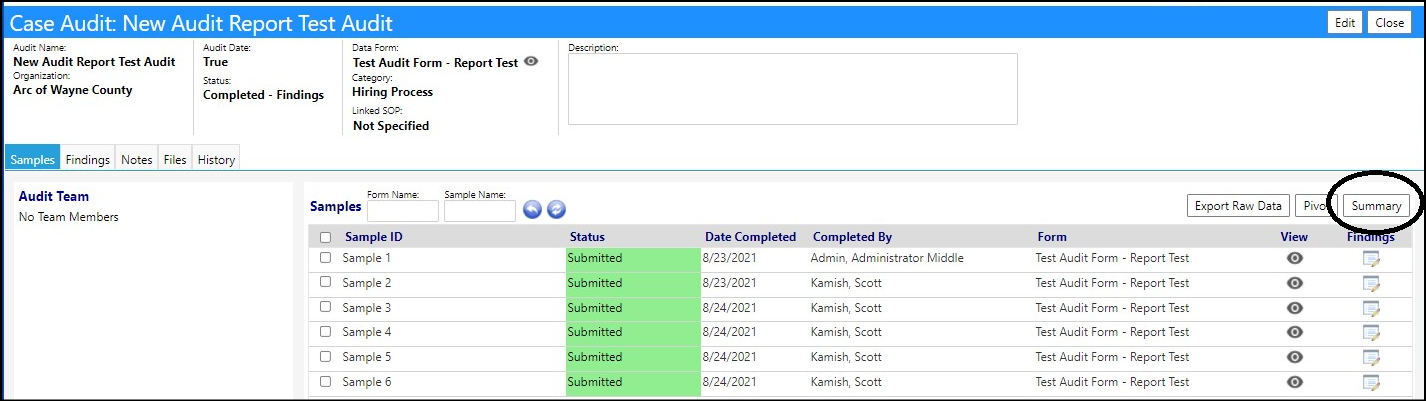
Task: Open findings note icon for Sample 4
Action: [x=1371, y=333]
